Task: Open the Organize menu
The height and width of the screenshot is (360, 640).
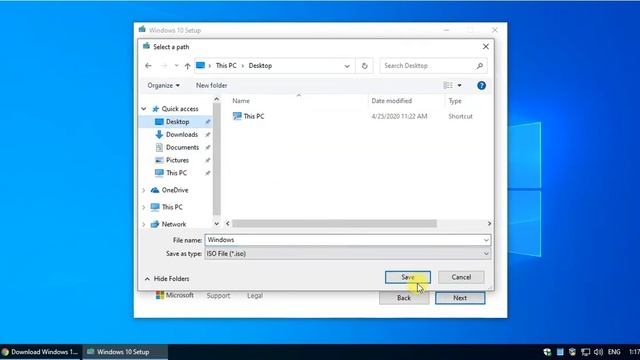Action: (x=163, y=85)
